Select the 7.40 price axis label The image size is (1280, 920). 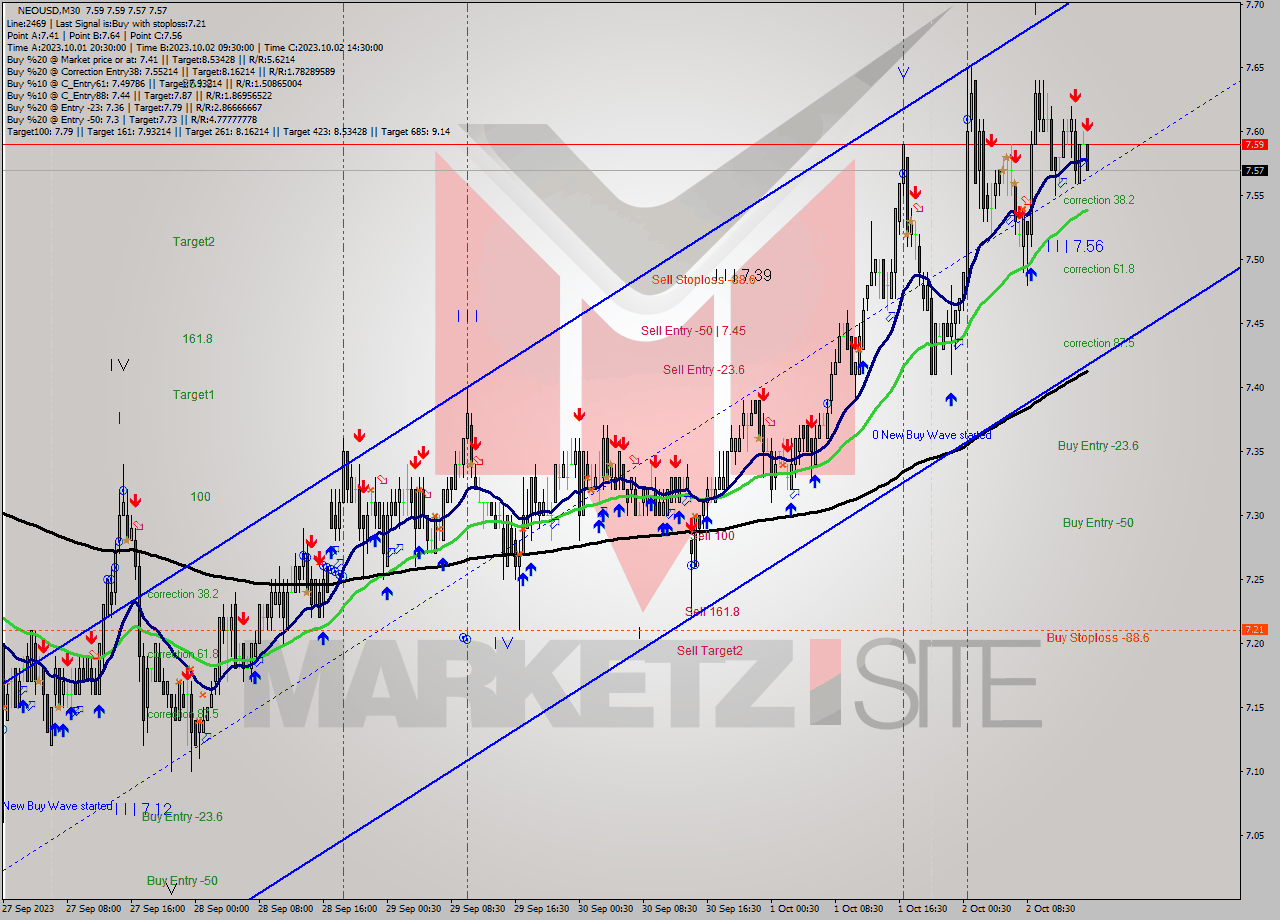coord(1254,387)
